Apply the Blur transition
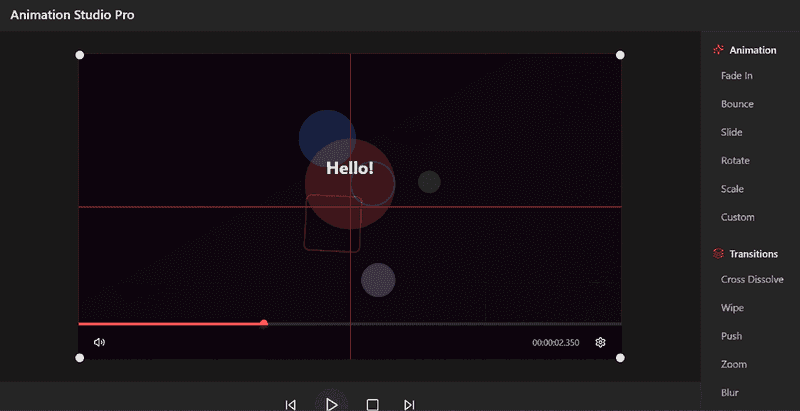Viewport: 800px width, 411px height. 730,393
